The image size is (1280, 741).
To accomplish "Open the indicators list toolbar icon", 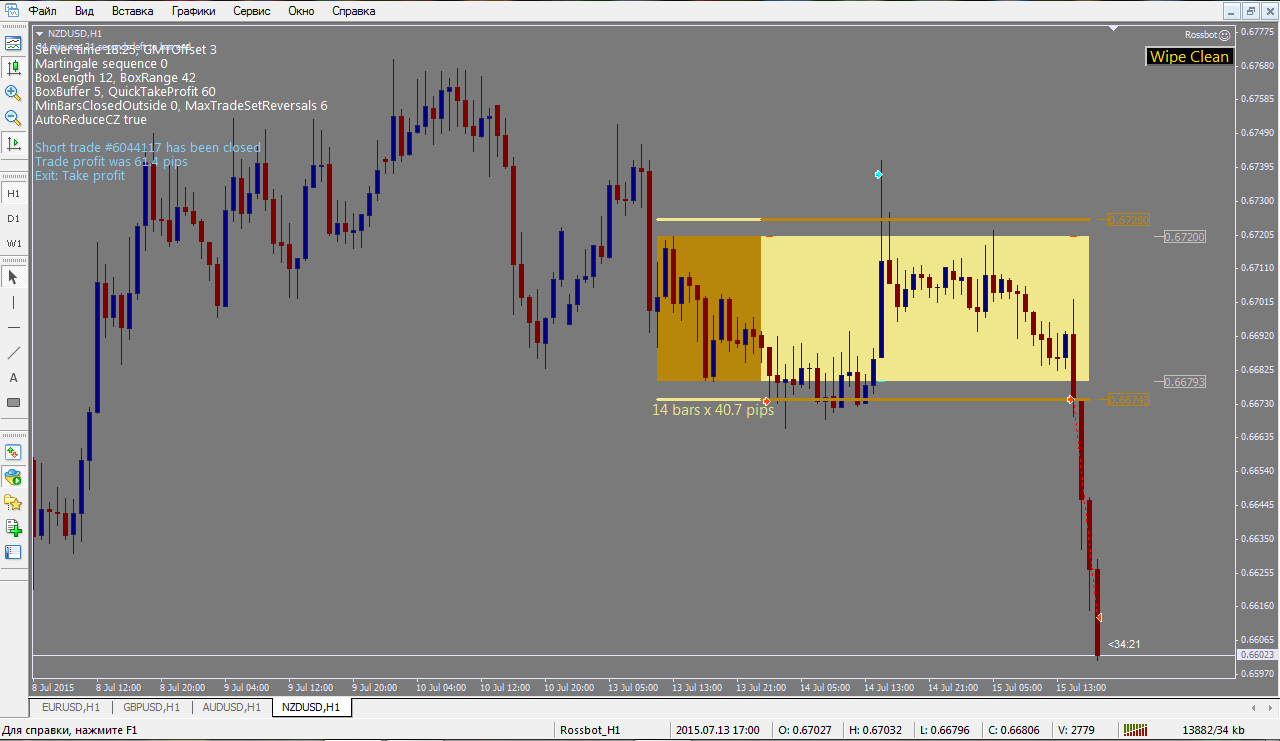I will [x=13, y=43].
